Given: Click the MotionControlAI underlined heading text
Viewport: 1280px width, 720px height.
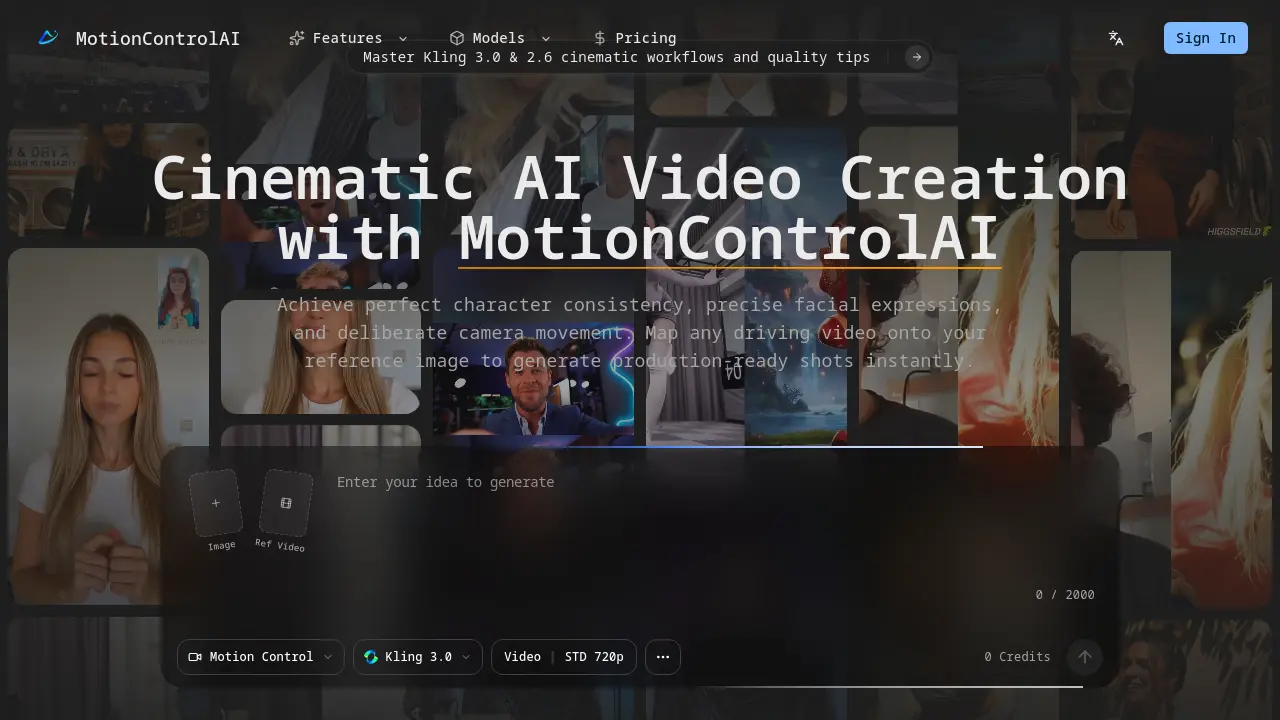Looking at the screenshot, I should (x=729, y=238).
